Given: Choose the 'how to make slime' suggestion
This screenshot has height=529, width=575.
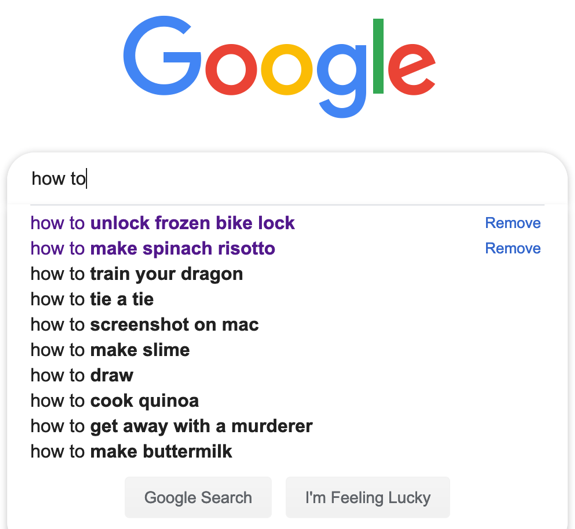Looking at the screenshot, I should pyautogui.click(x=110, y=350).
